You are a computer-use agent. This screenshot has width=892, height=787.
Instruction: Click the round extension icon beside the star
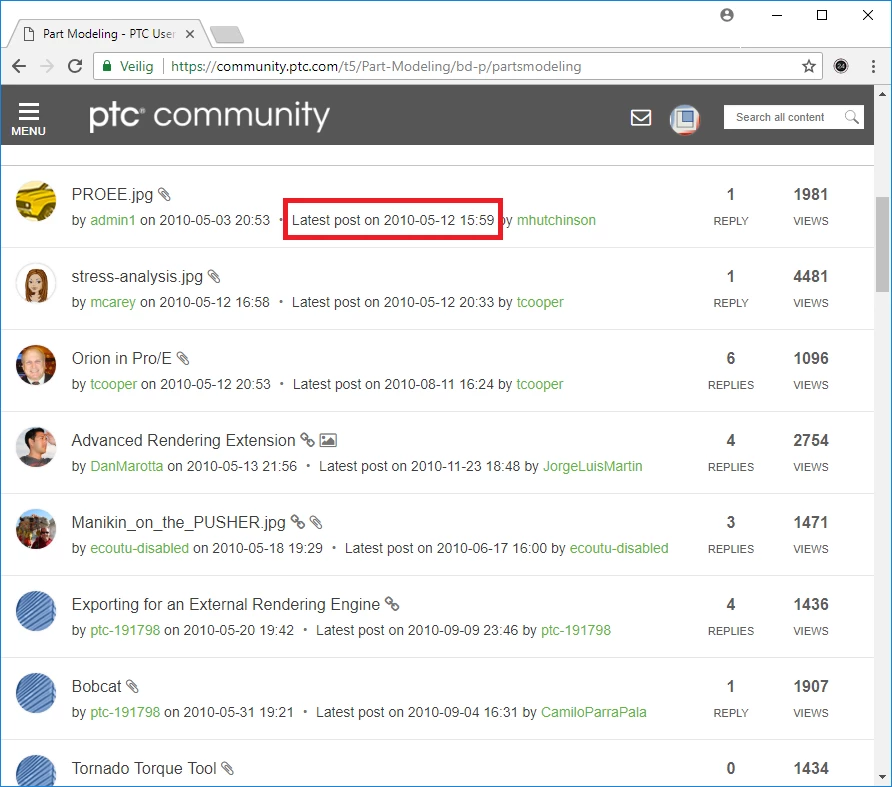coord(841,66)
